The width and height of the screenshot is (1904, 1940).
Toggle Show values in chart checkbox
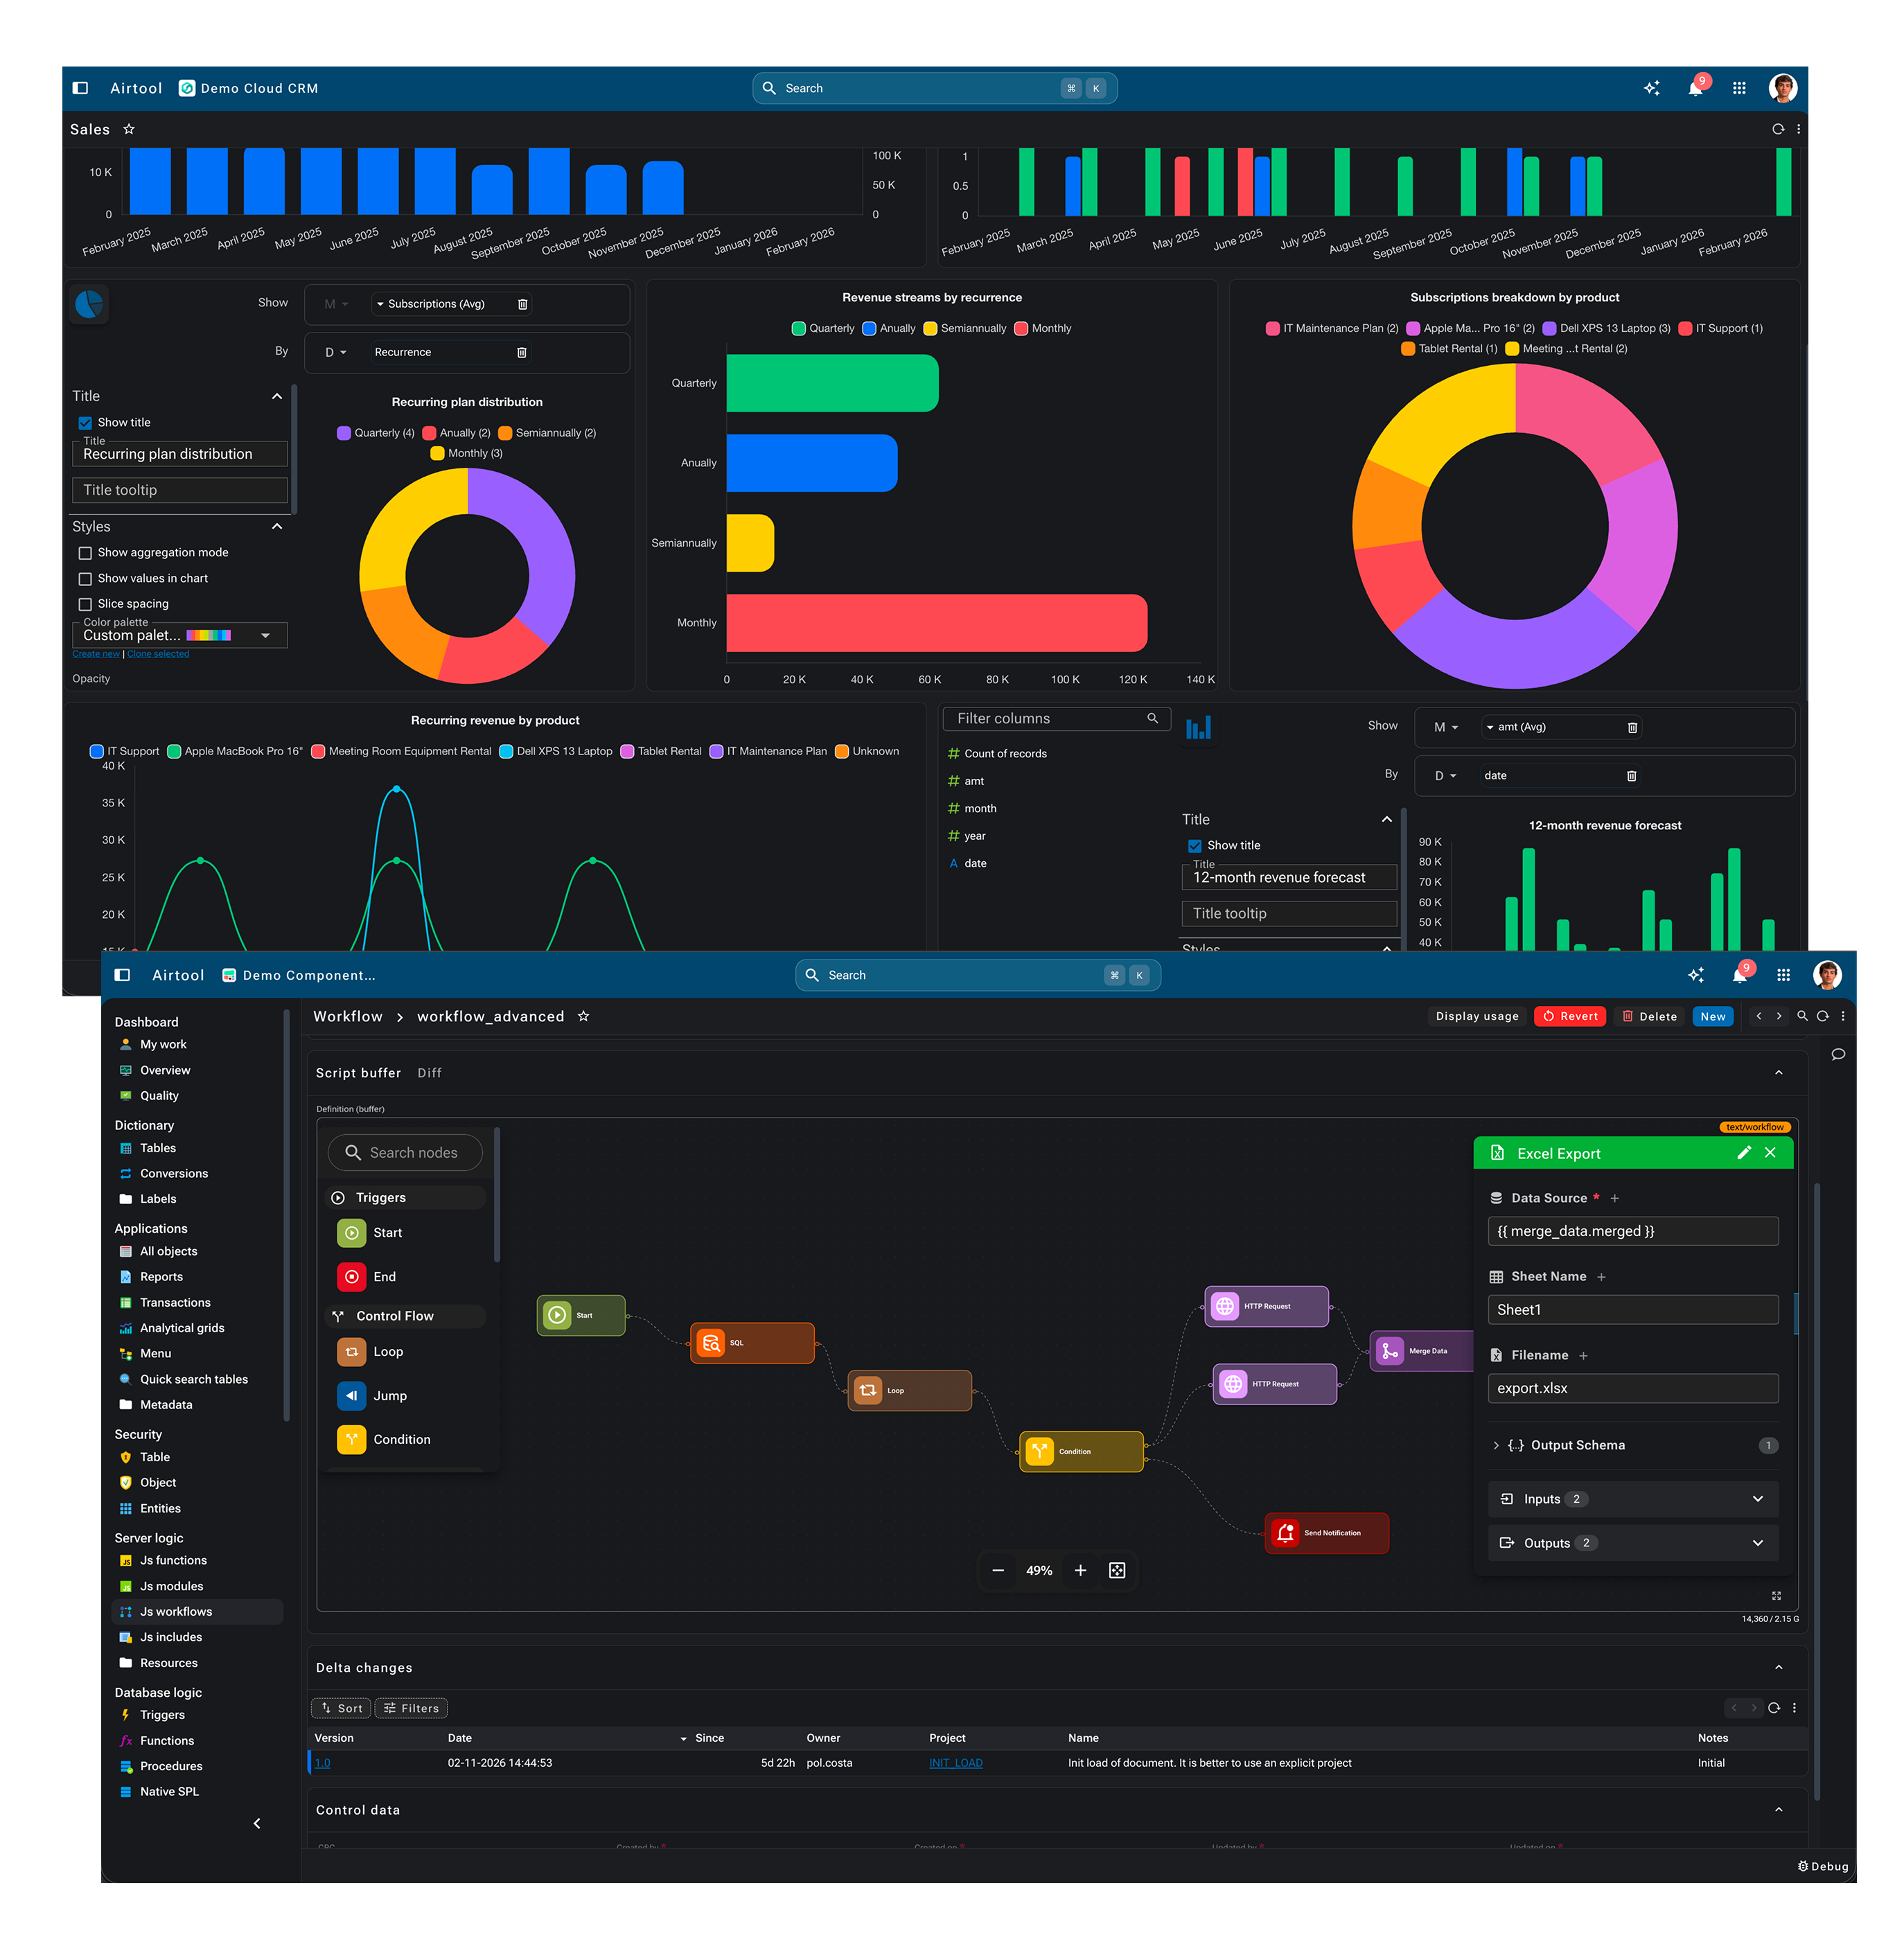tap(85, 579)
